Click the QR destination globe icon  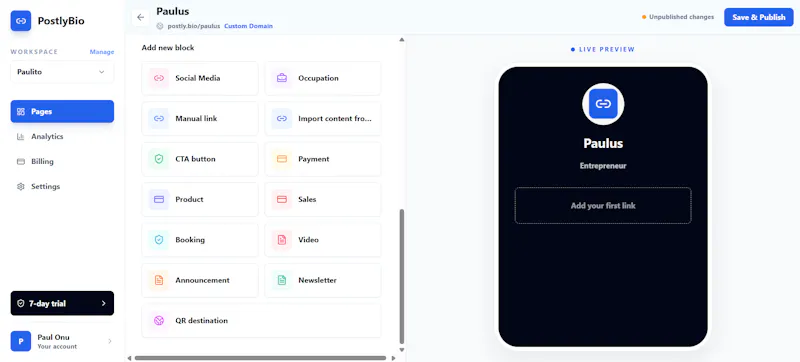click(x=159, y=321)
